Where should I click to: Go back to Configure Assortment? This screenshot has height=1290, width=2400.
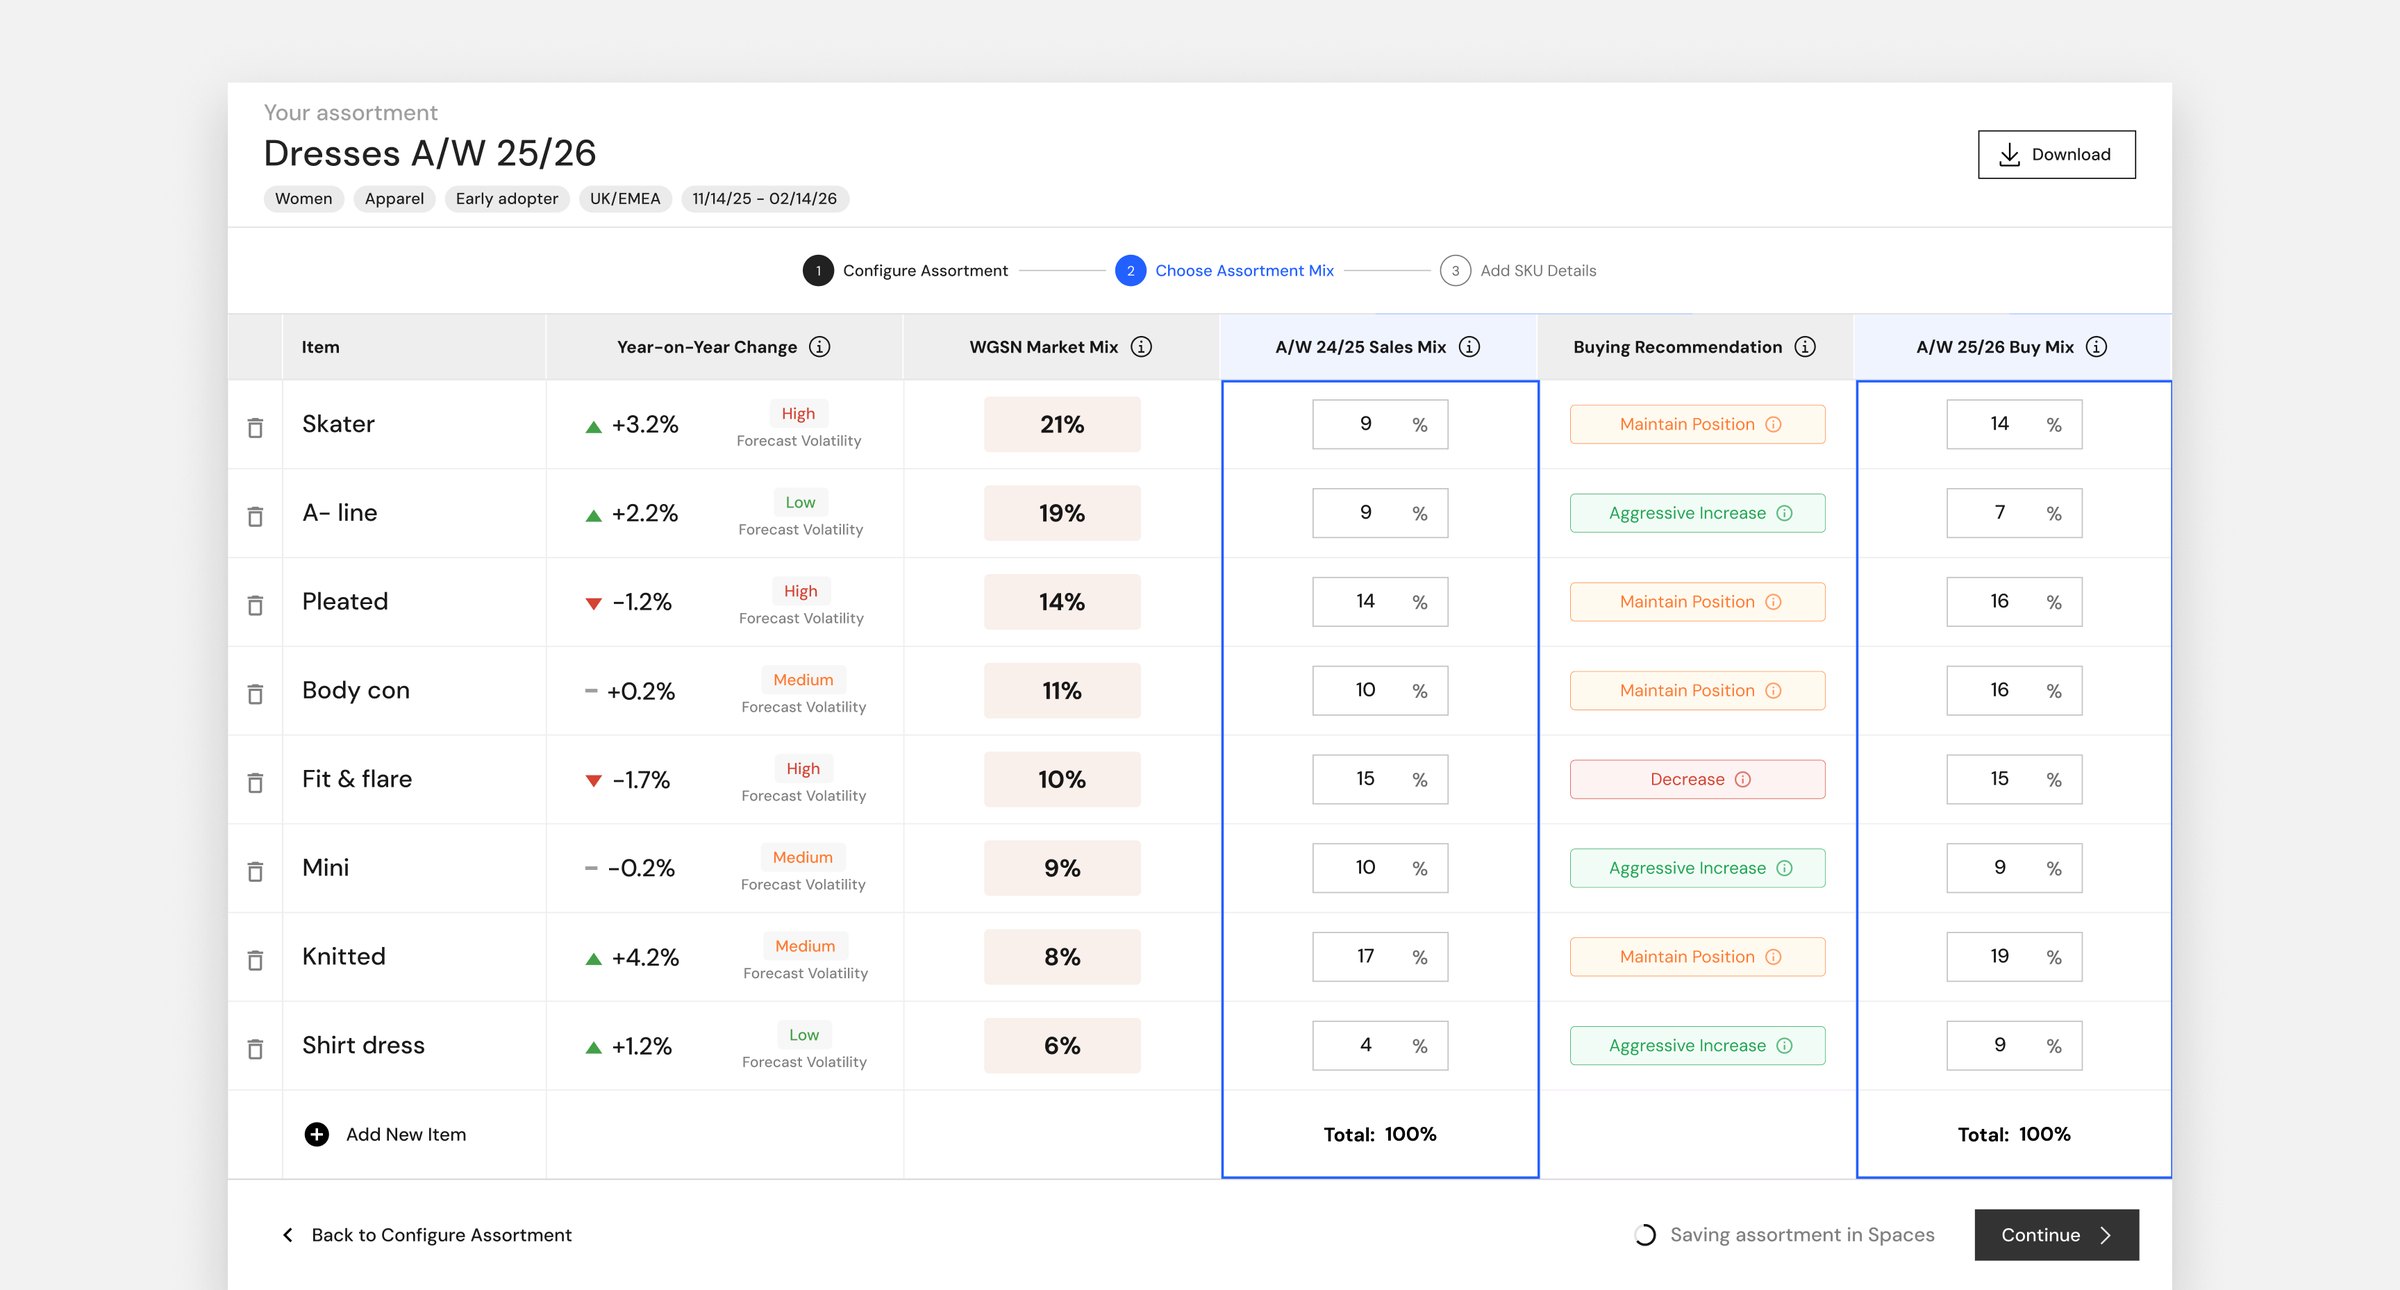[x=427, y=1235]
